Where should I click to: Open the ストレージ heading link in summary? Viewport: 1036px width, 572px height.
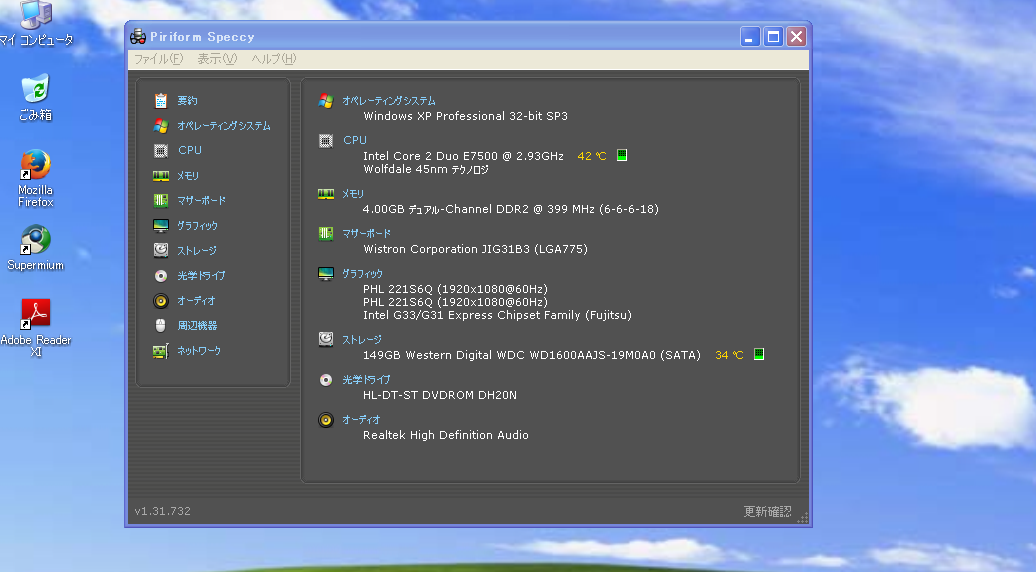(x=361, y=340)
